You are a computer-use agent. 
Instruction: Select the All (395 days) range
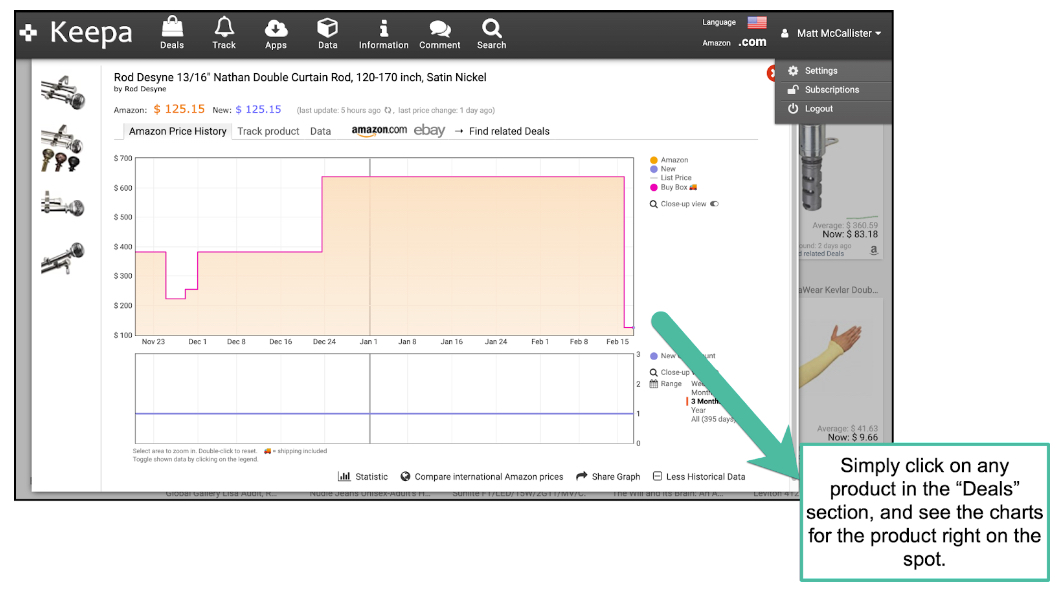click(x=713, y=419)
